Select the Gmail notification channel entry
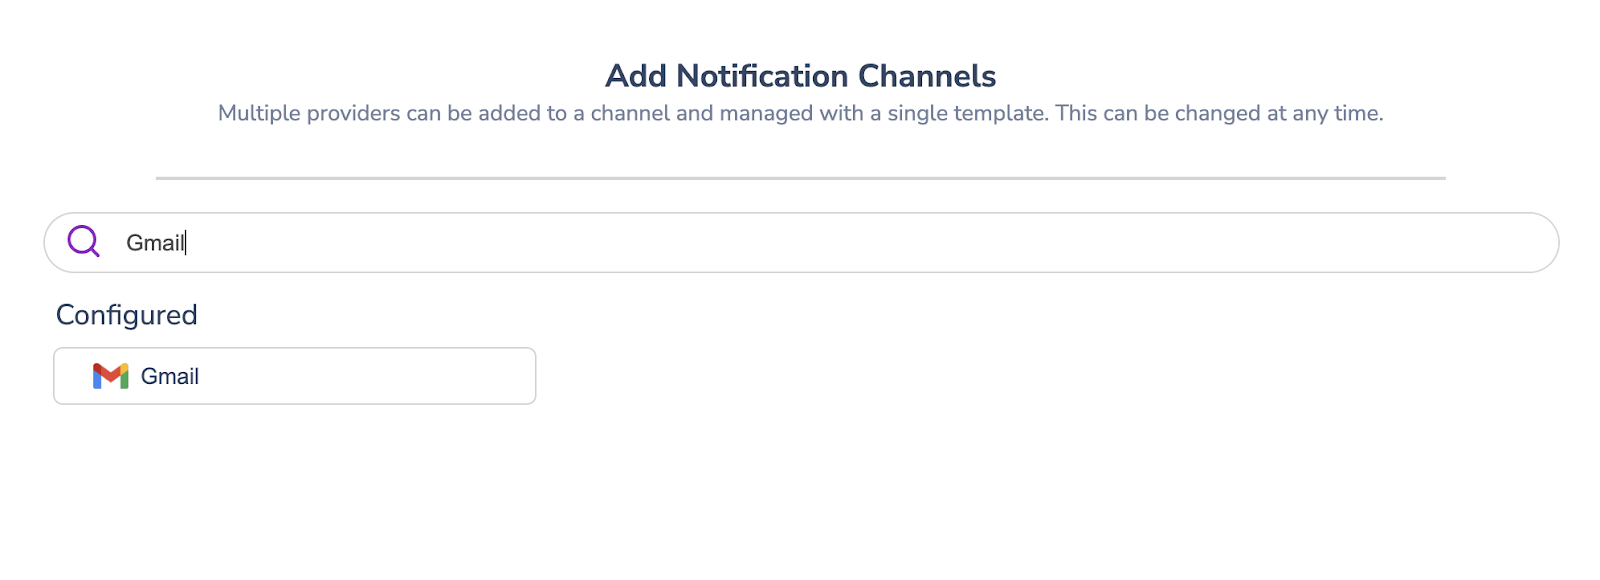The image size is (1600, 580). pos(295,375)
